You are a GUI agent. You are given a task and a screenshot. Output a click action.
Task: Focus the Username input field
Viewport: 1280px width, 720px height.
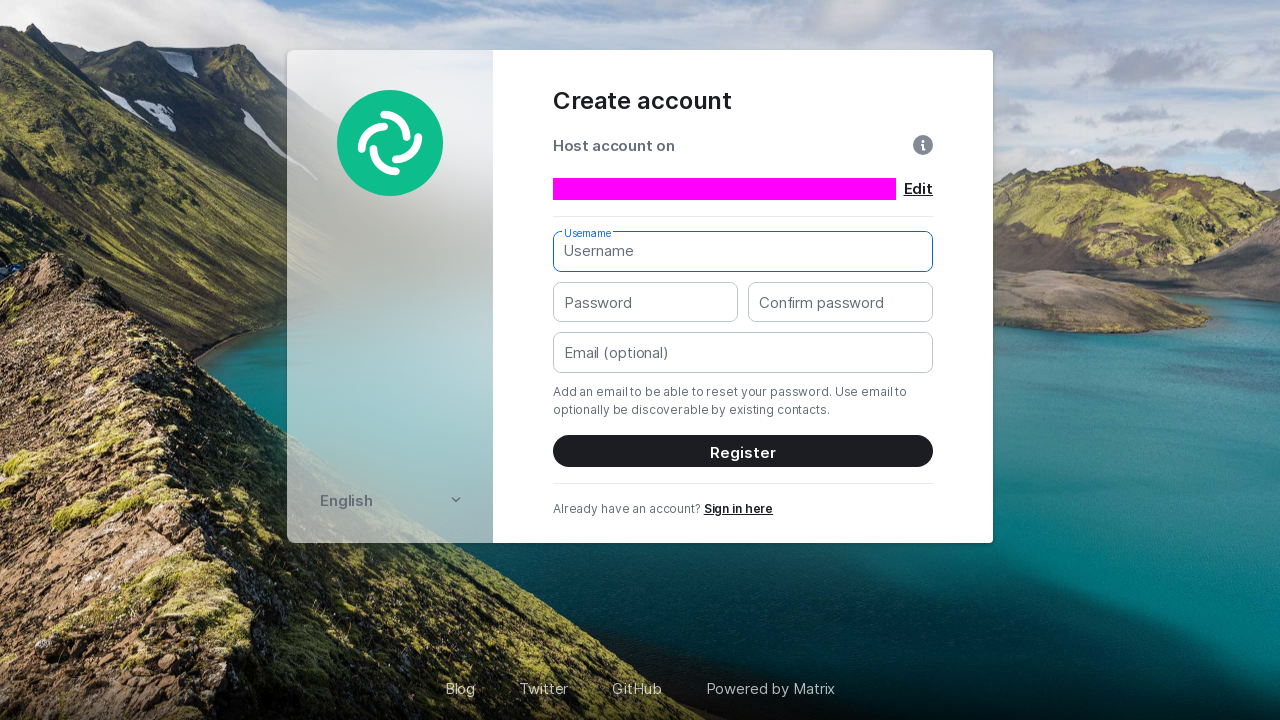743,251
